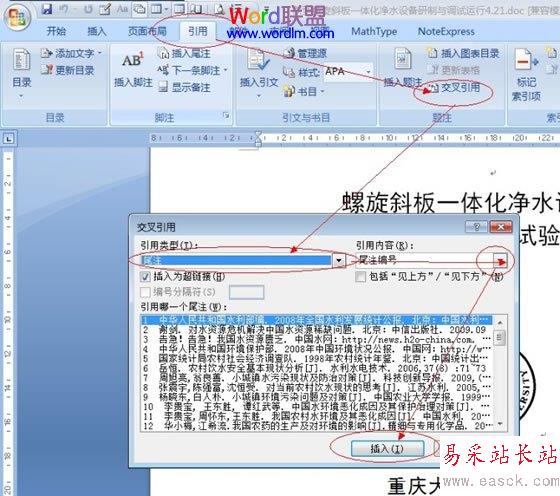Select endnote 3 告急！告急！ entry
The image size is (560, 496).
click(317, 339)
